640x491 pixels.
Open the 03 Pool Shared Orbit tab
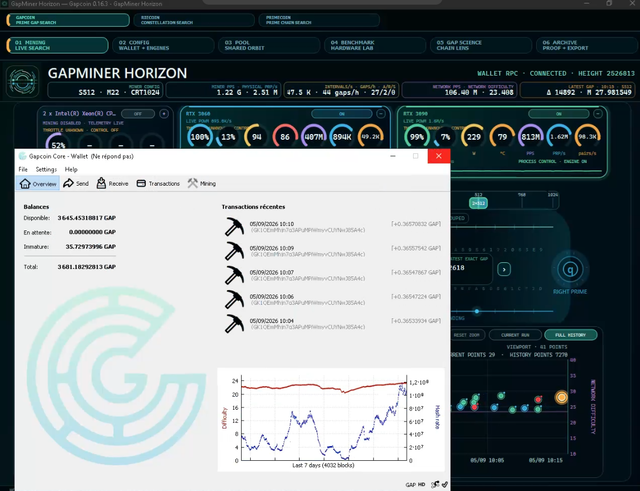tap(269, 45)
